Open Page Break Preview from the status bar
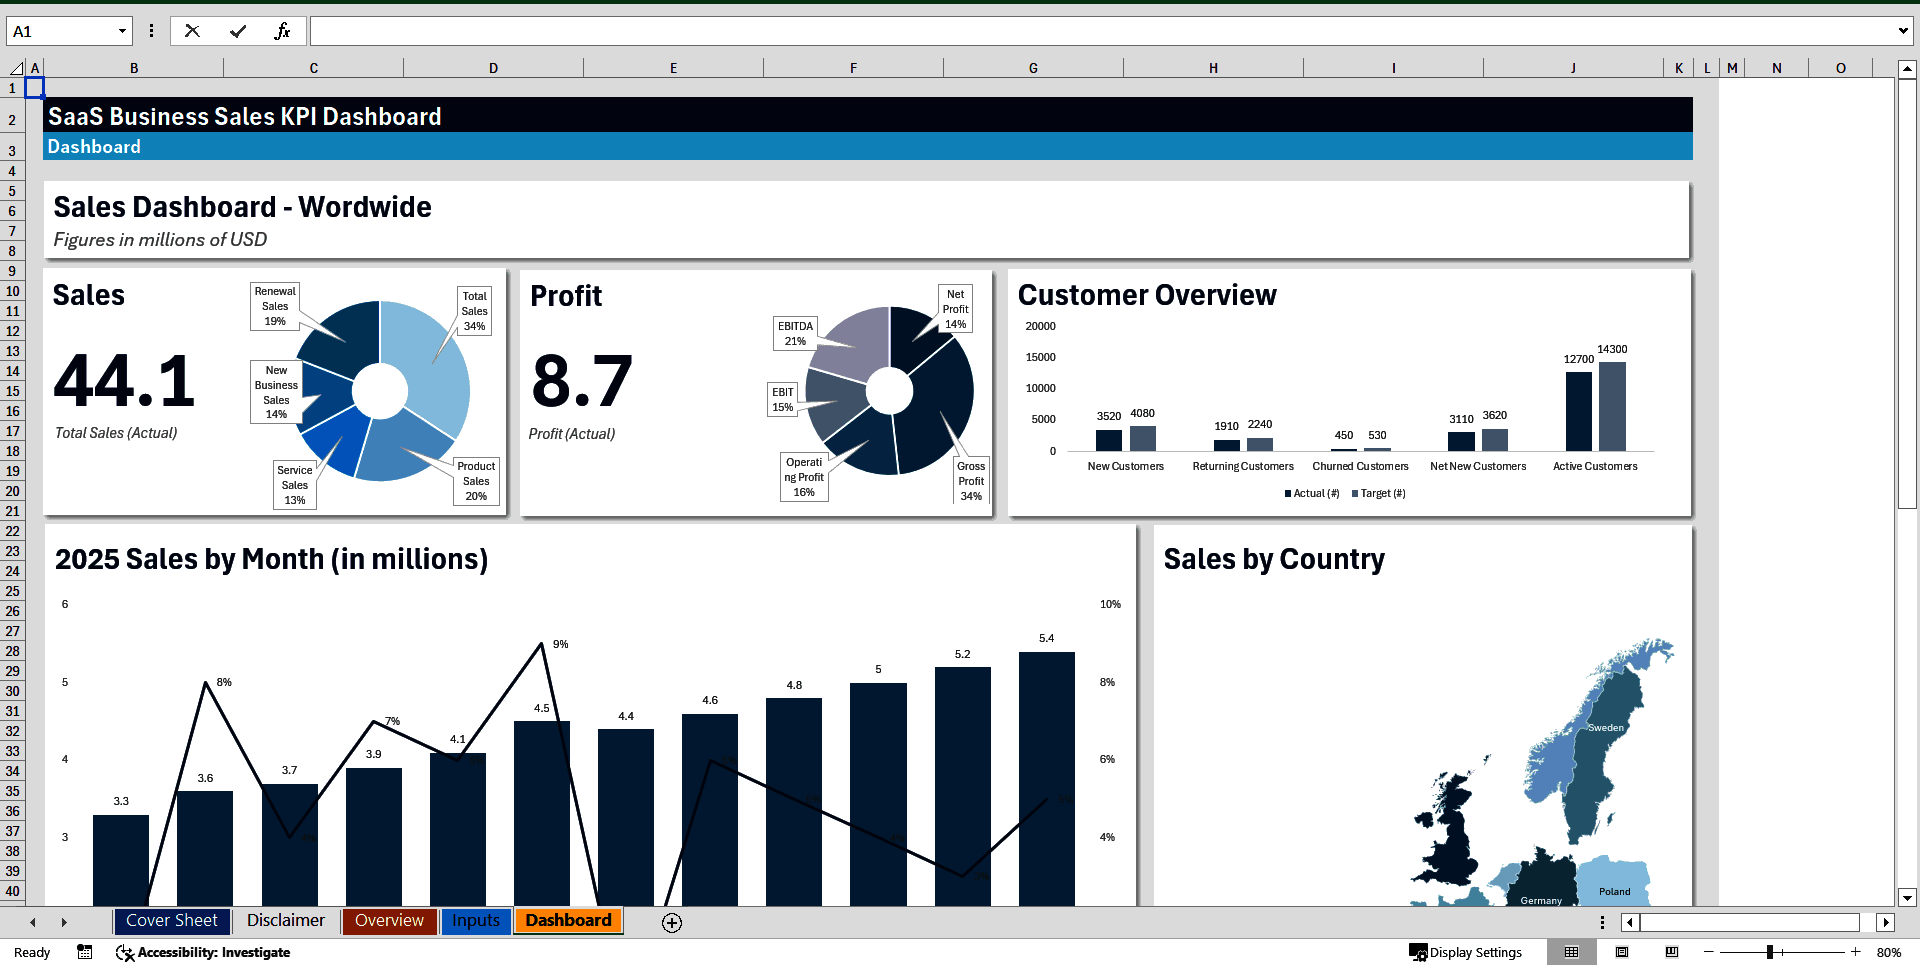Viewport: 1920px width, 966px height. pos(1671,952)
